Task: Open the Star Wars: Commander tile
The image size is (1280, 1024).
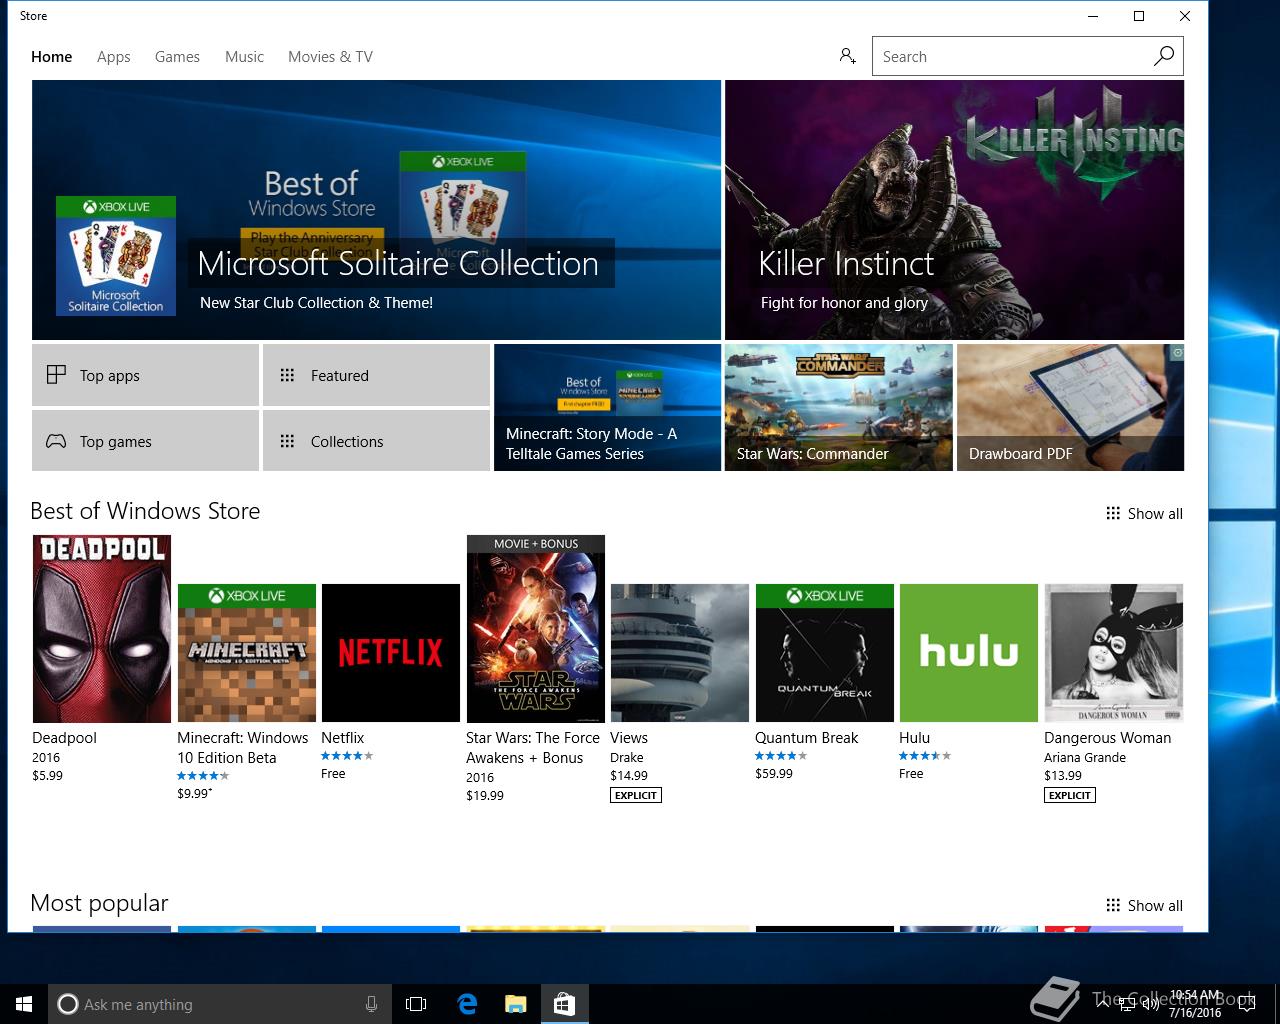Action: [x=838, y=407]
